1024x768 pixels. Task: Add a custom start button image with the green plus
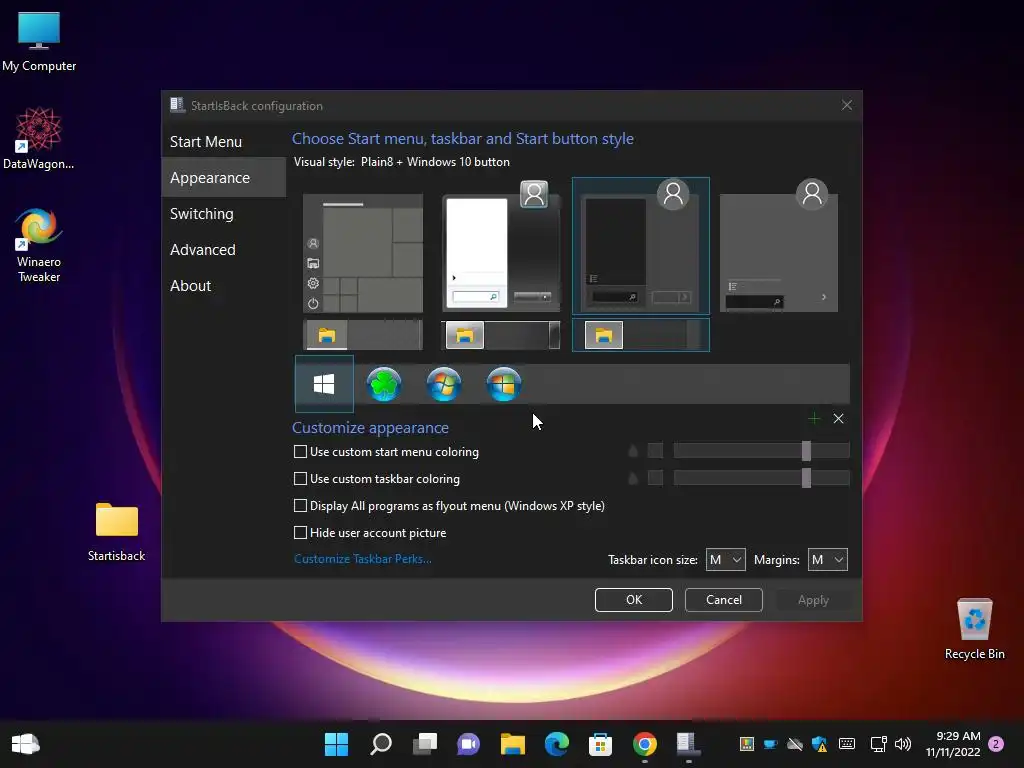tap(814, 419)
